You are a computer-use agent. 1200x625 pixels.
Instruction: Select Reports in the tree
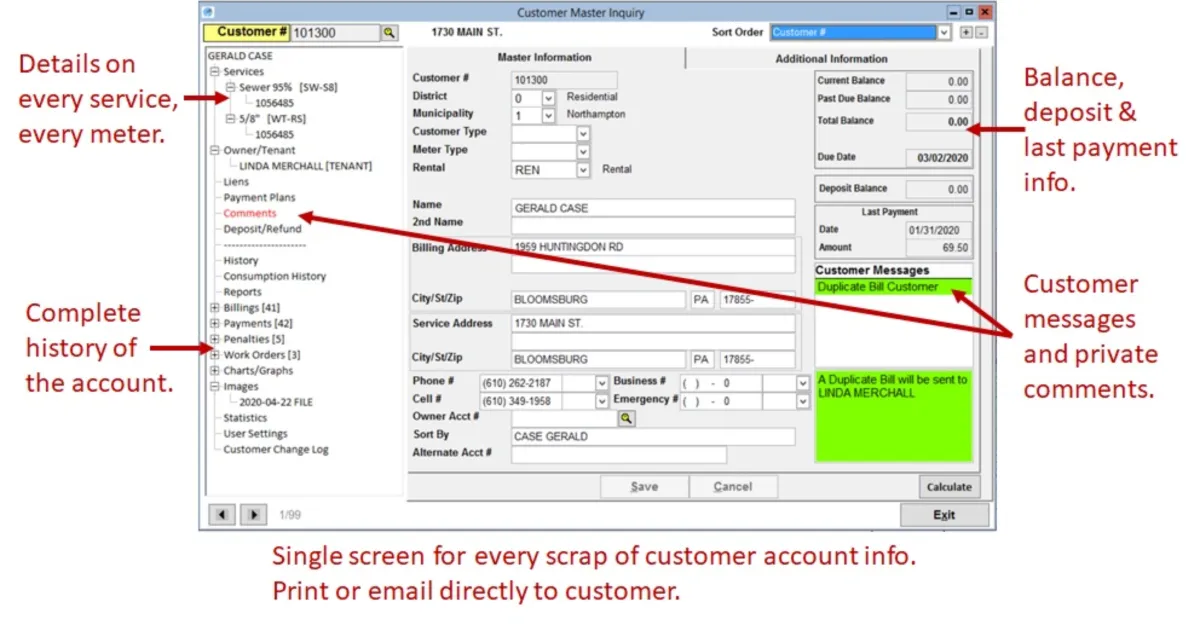pos(242,292)
